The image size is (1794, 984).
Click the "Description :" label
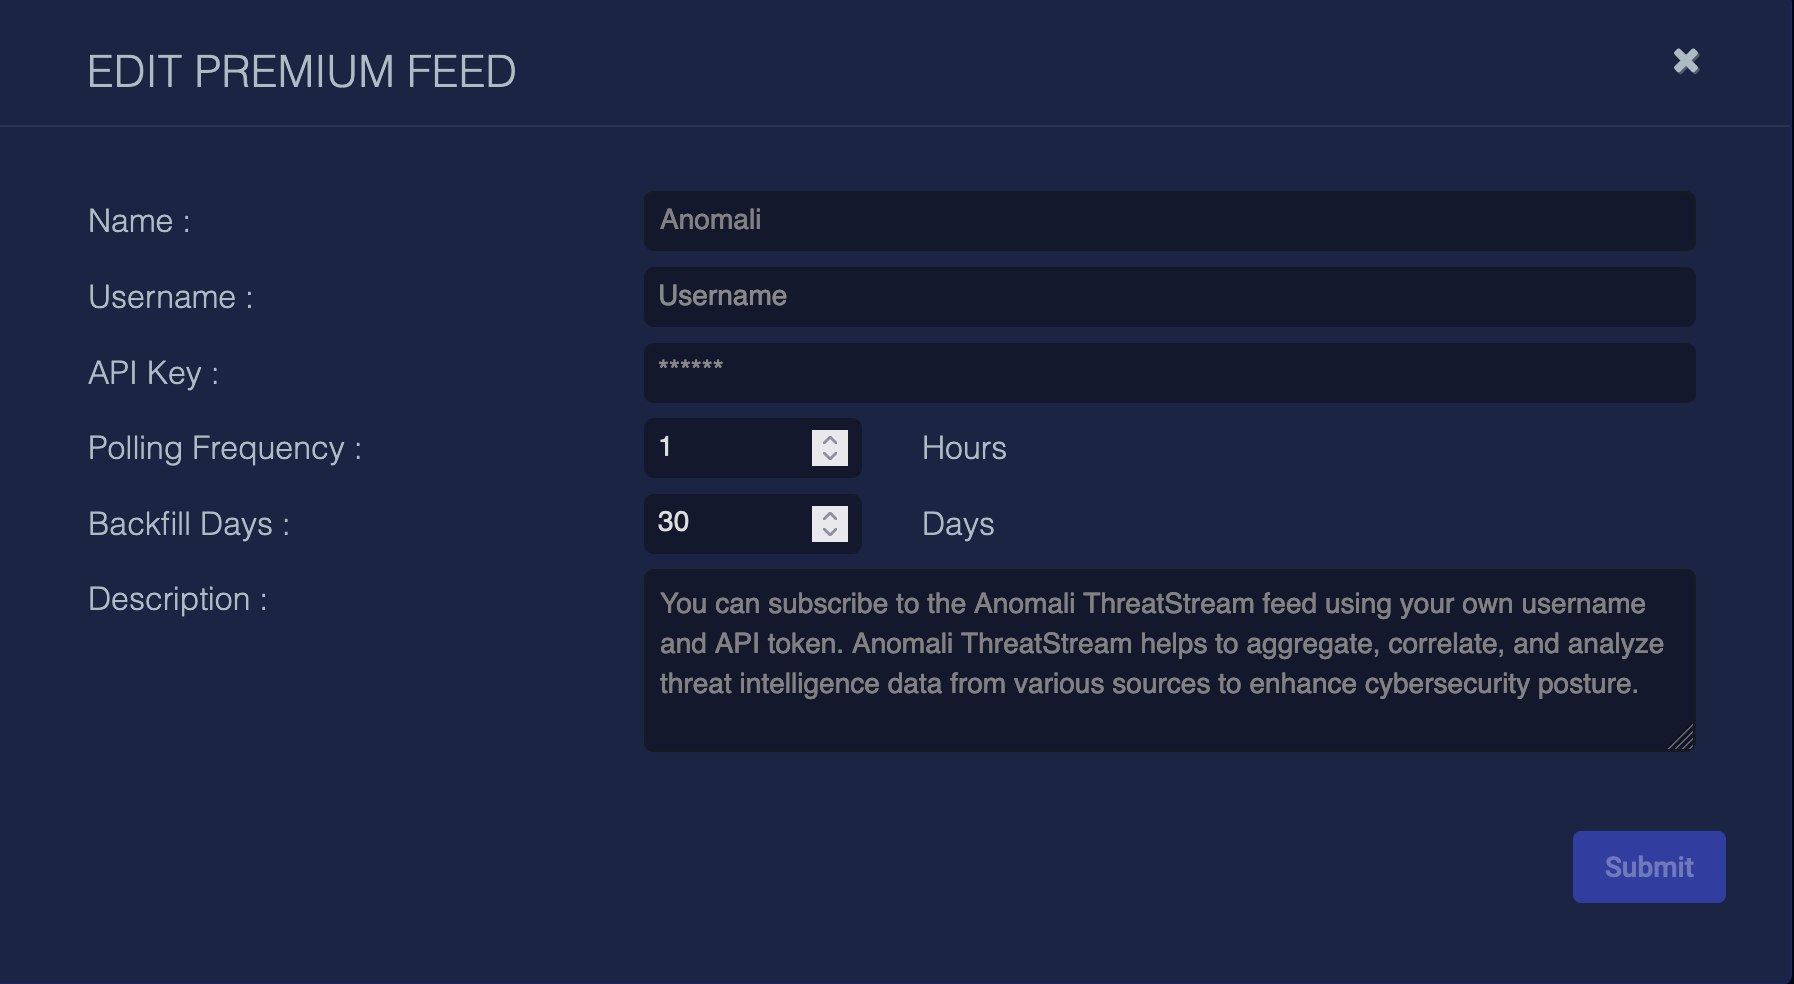click(177, 599)
